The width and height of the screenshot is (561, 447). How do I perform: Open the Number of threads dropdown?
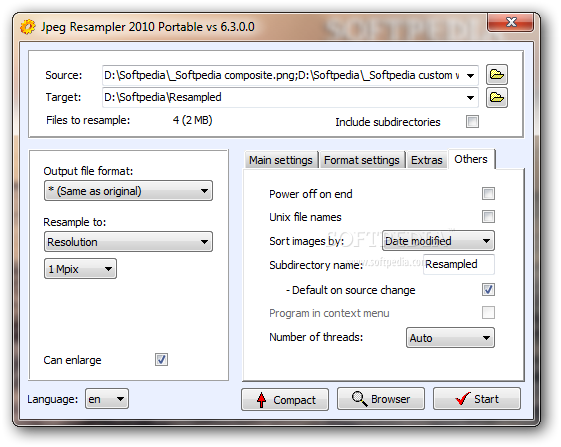pyautogui.click(x=450, y=337)
